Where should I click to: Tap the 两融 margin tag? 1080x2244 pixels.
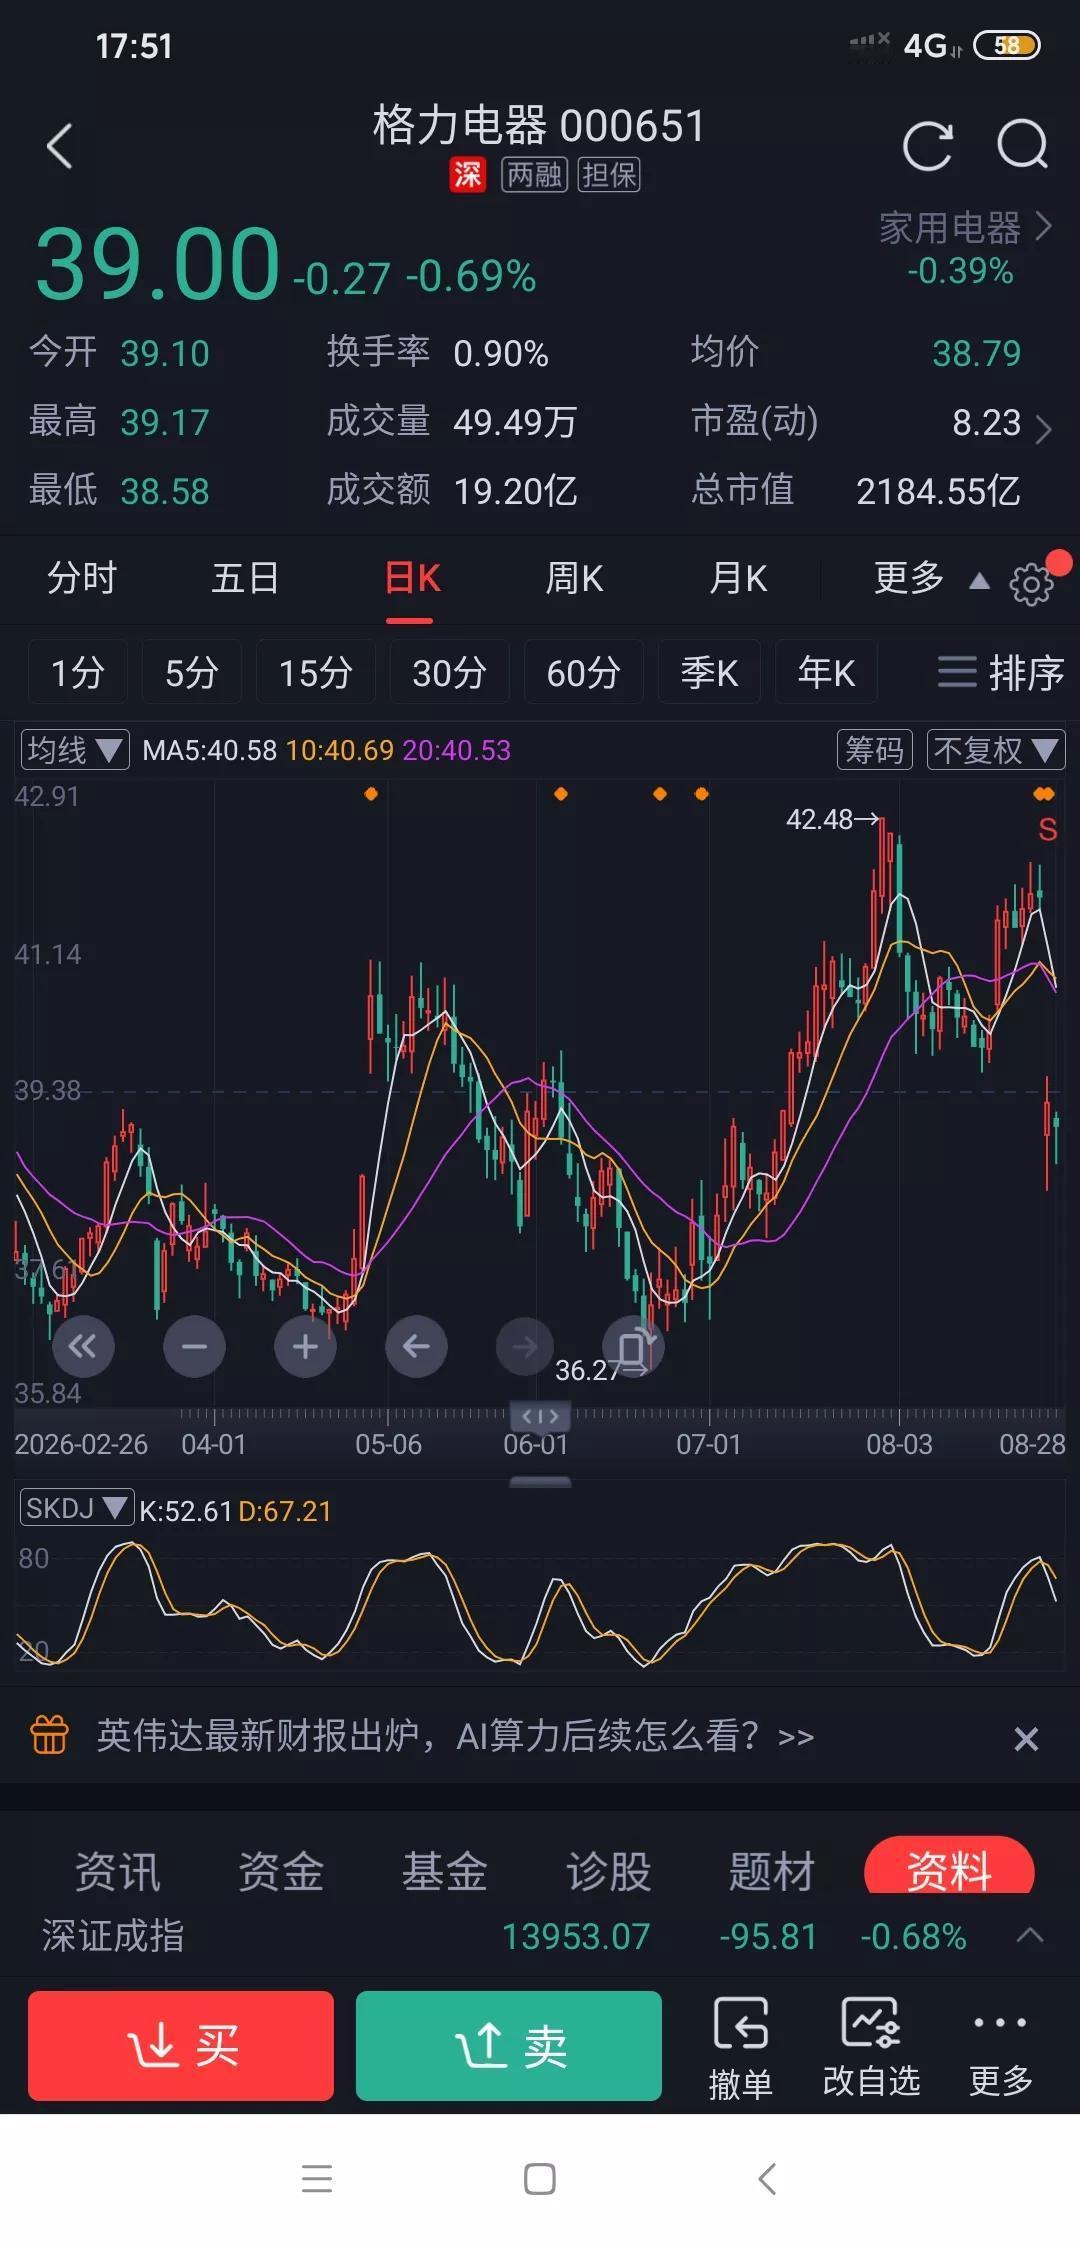[534, 175]
